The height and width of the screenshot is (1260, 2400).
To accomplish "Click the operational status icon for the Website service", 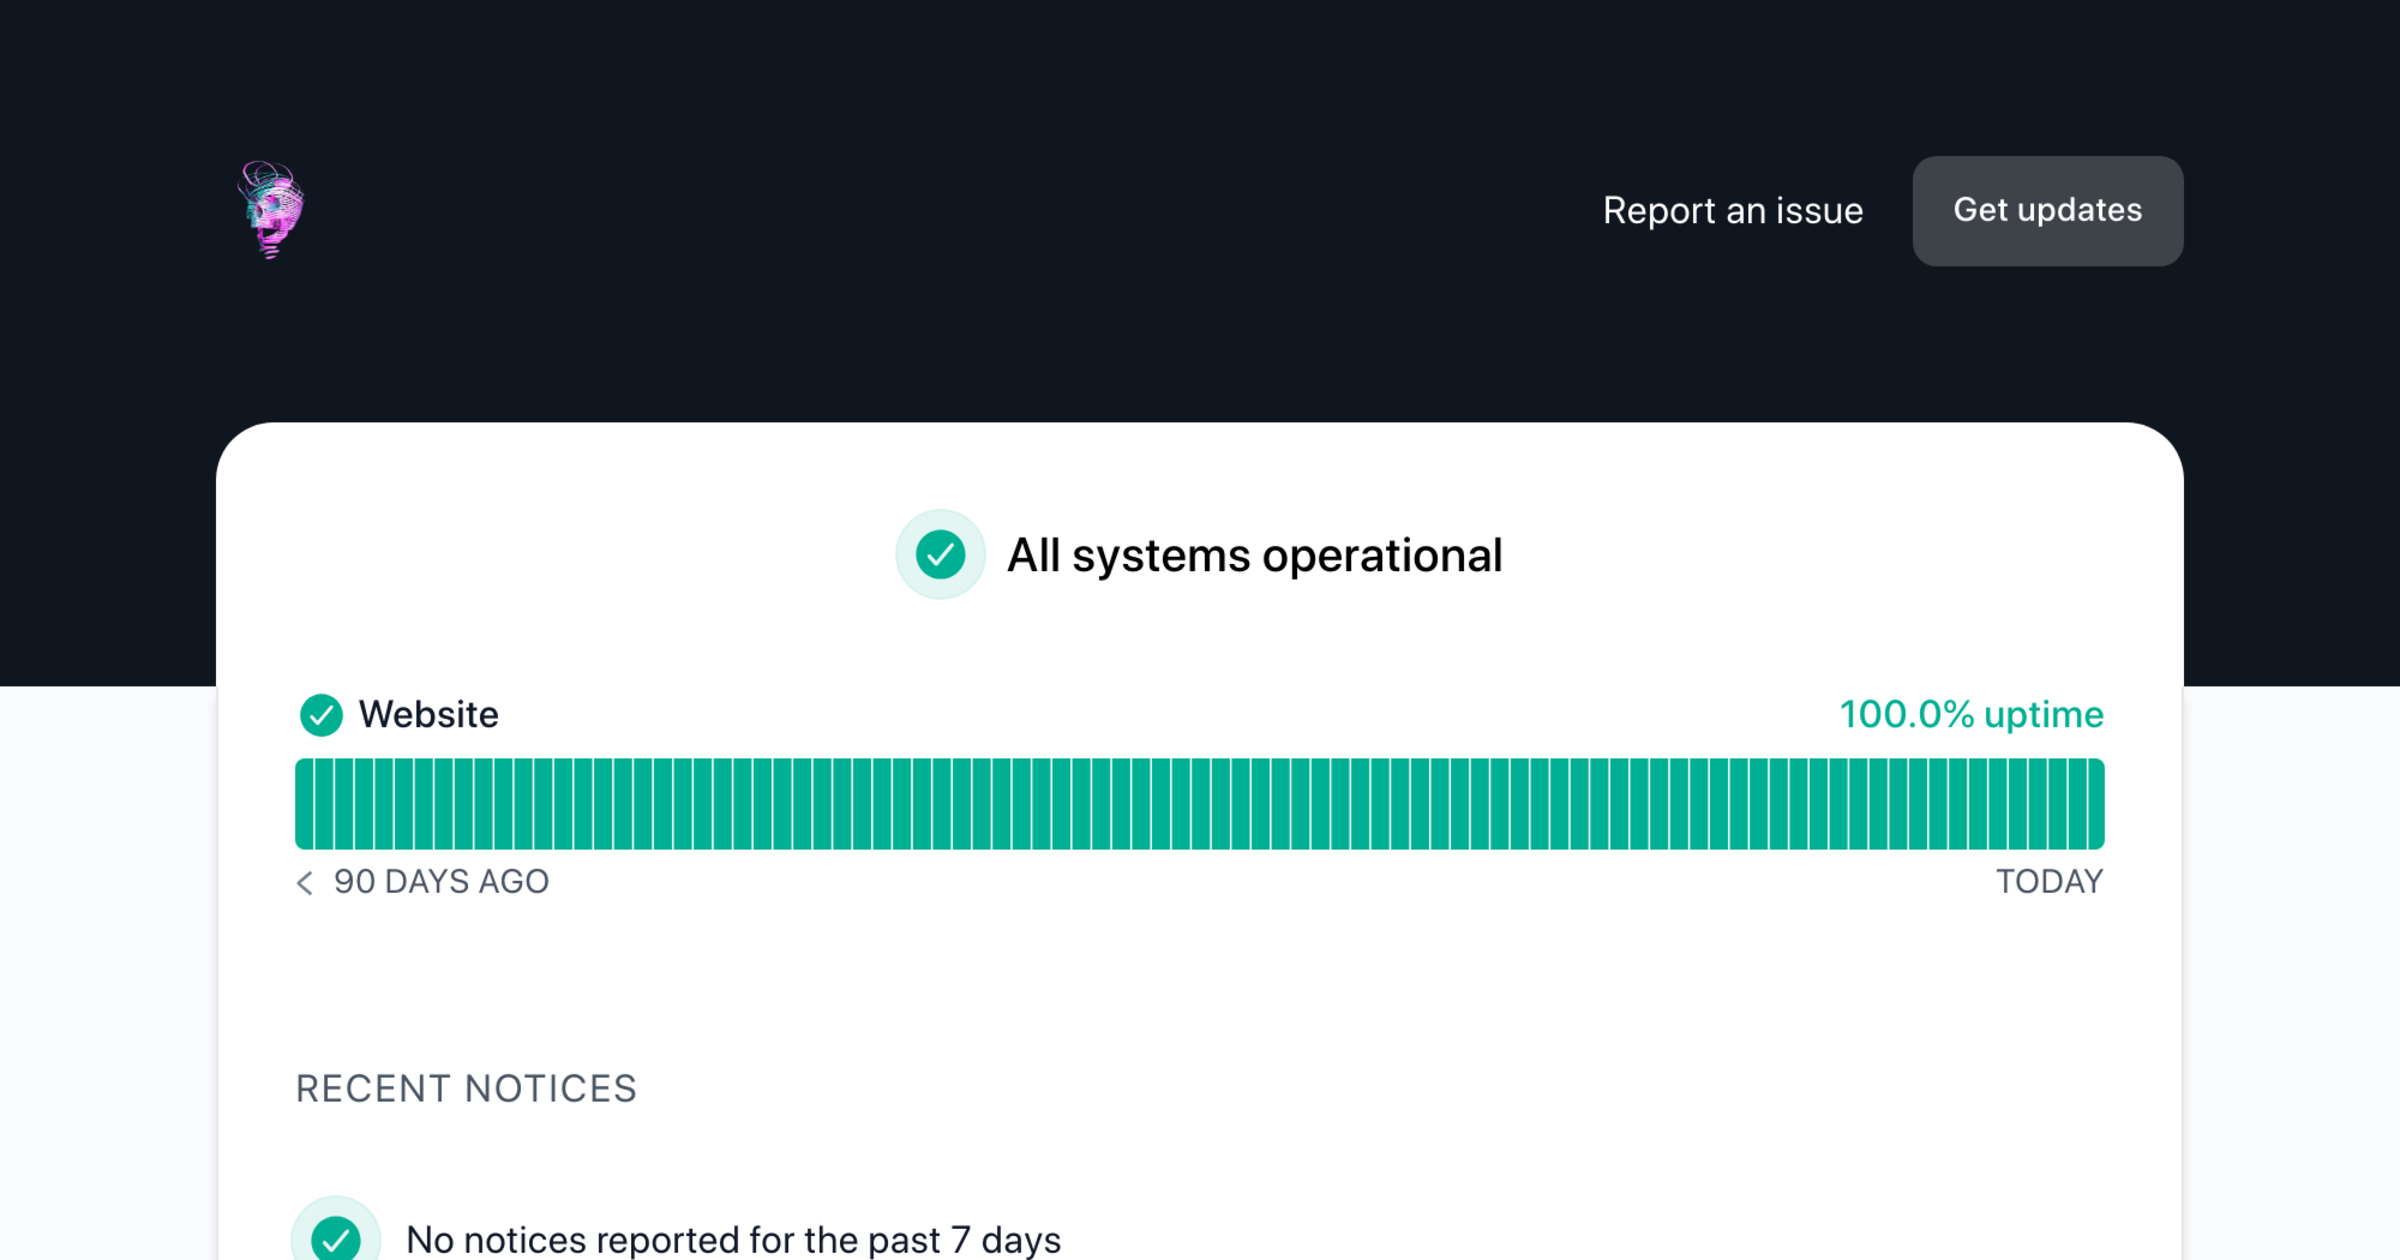I will (321, 714).
